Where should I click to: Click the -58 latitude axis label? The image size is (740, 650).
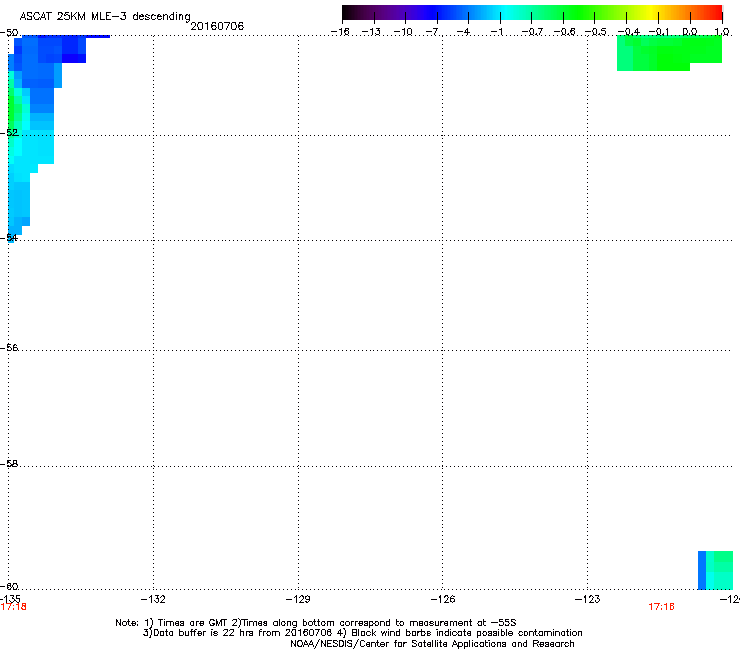click(x=9, y=464)
